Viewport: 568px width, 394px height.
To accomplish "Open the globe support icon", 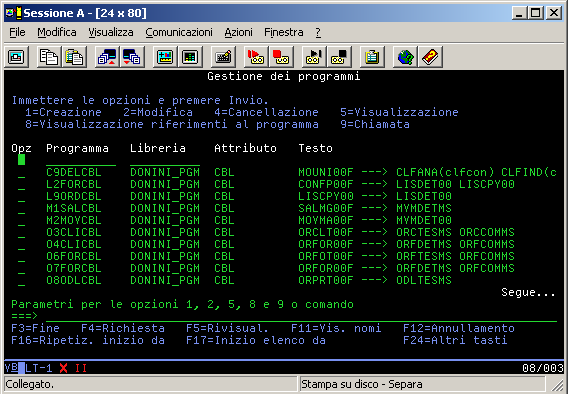I will click(x=405, y=57).
